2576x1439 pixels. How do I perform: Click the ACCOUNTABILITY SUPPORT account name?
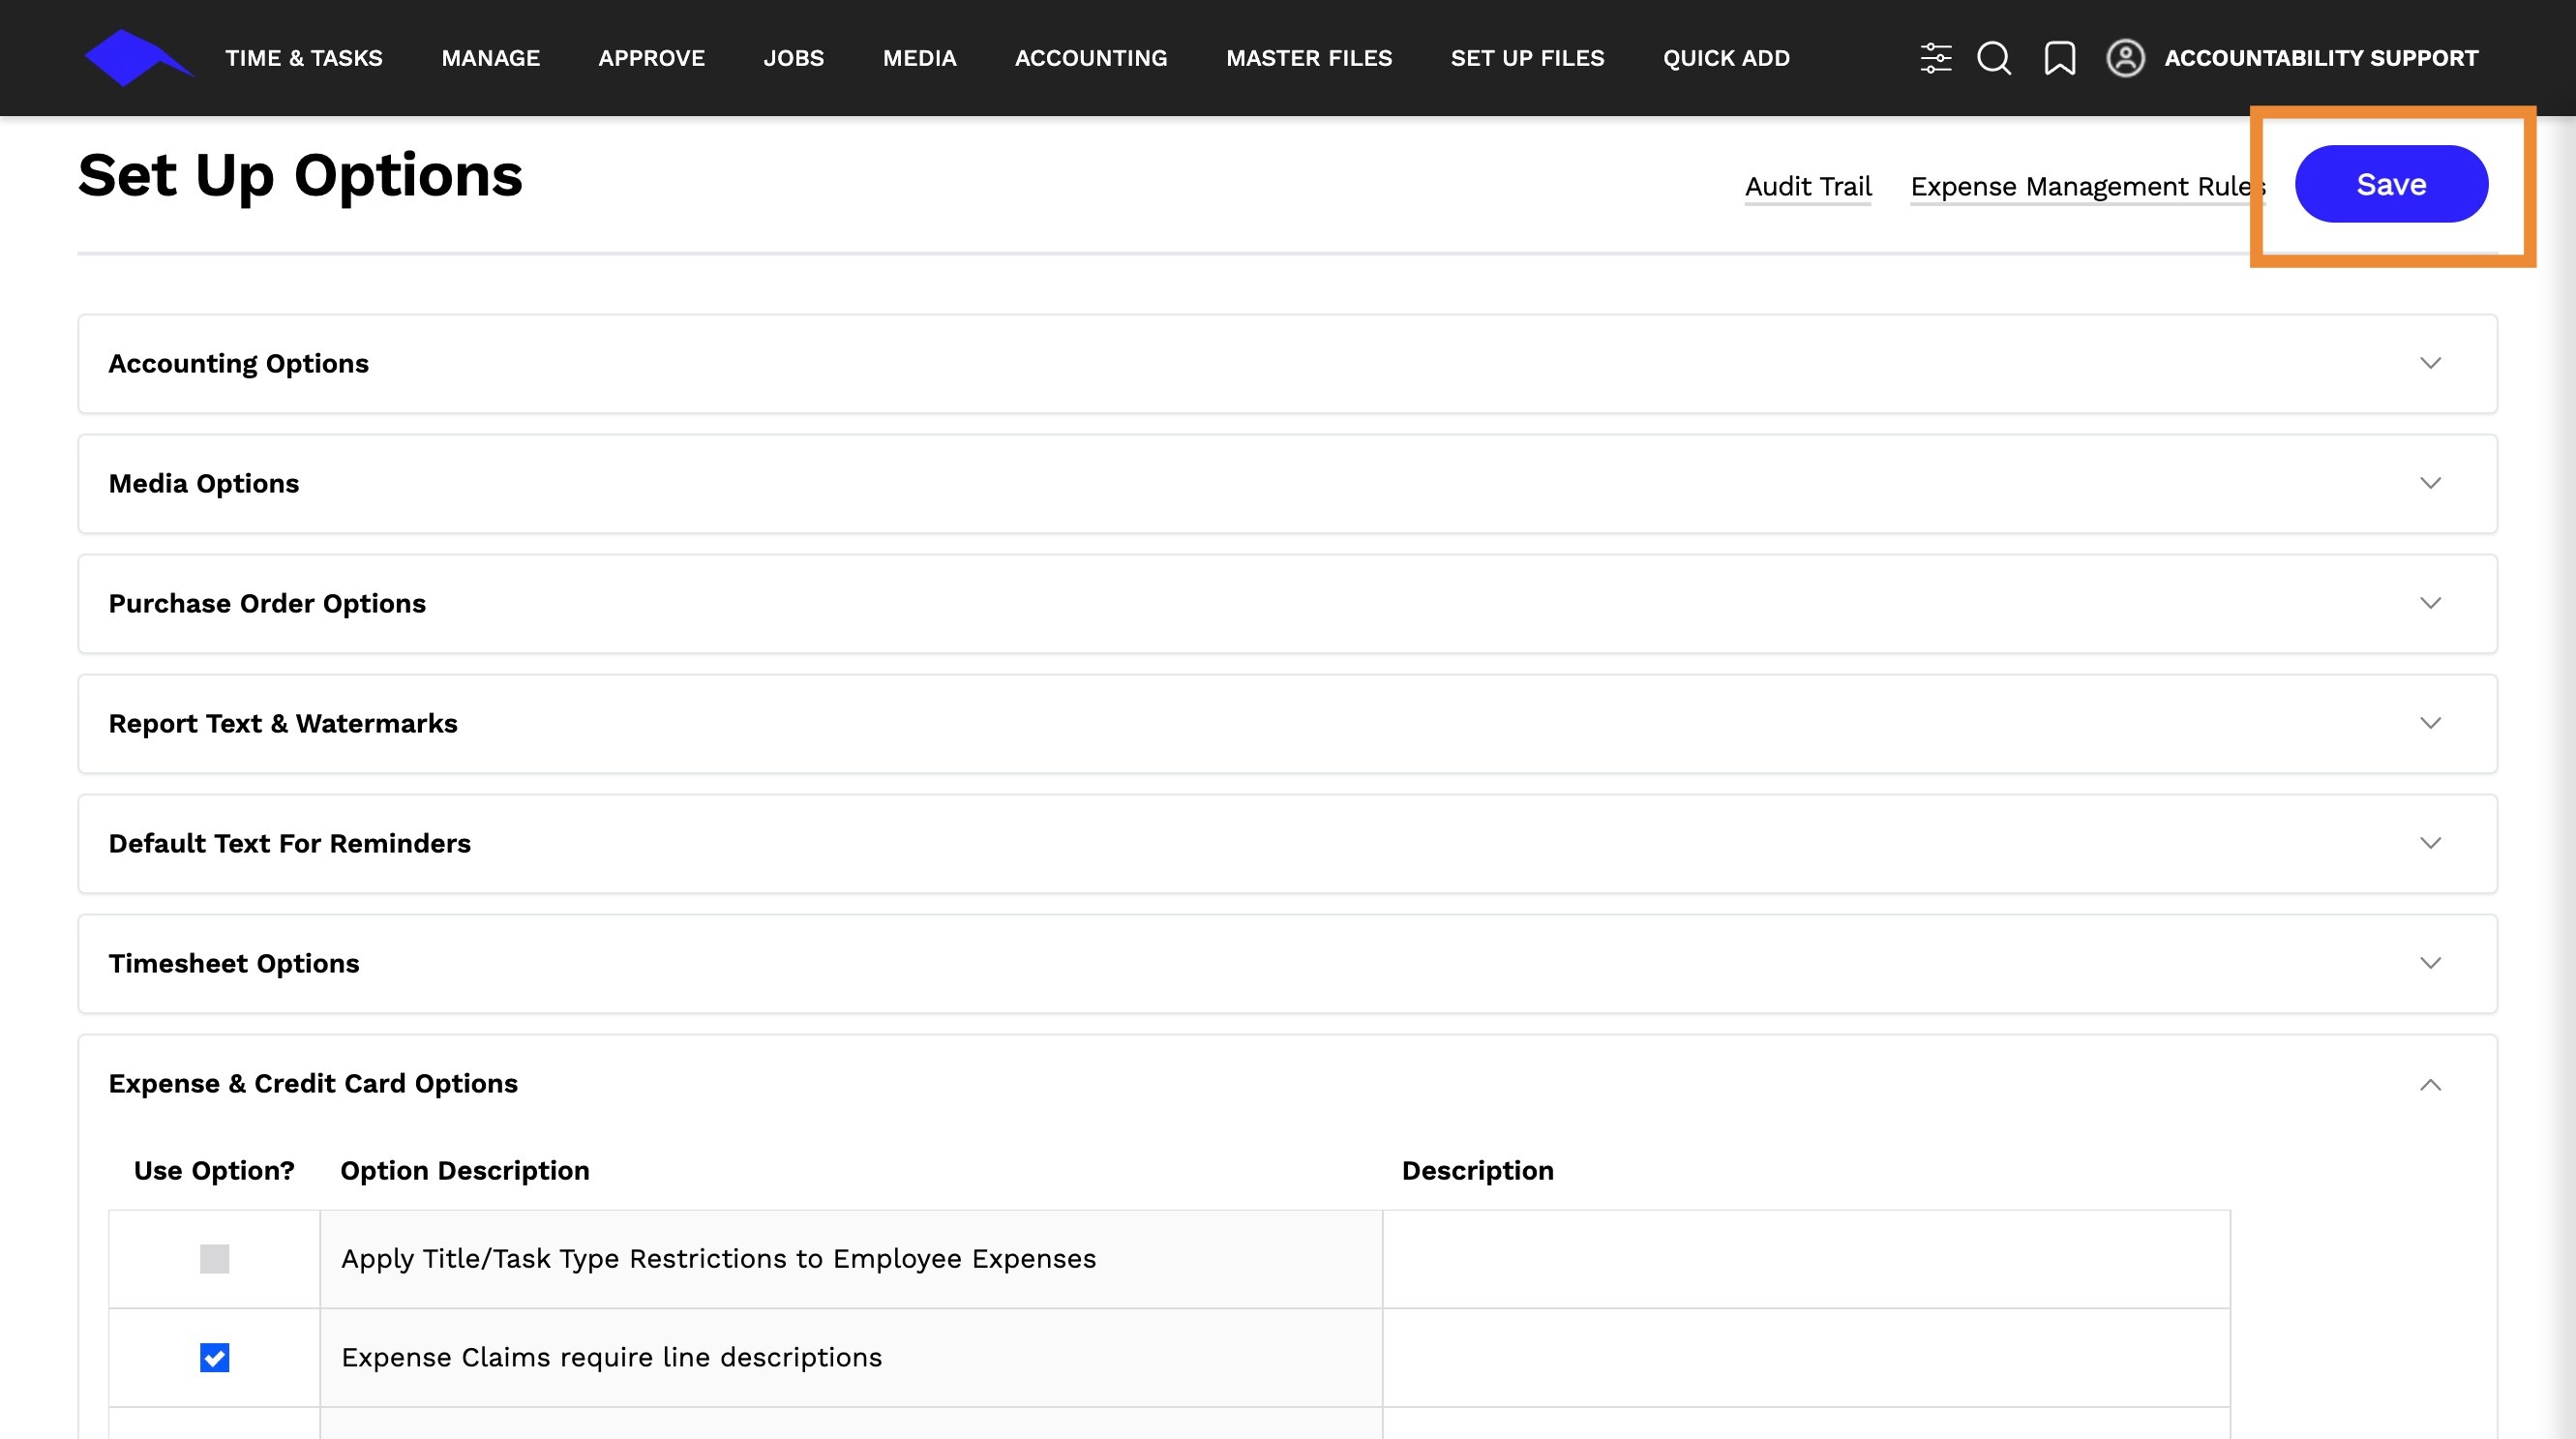coord(2321,58)
